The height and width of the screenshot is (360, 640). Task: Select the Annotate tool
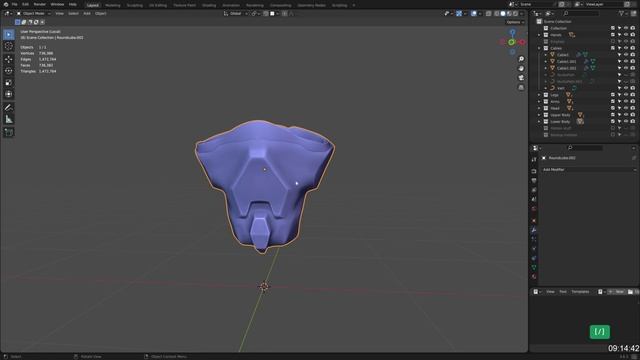[9, 108]
